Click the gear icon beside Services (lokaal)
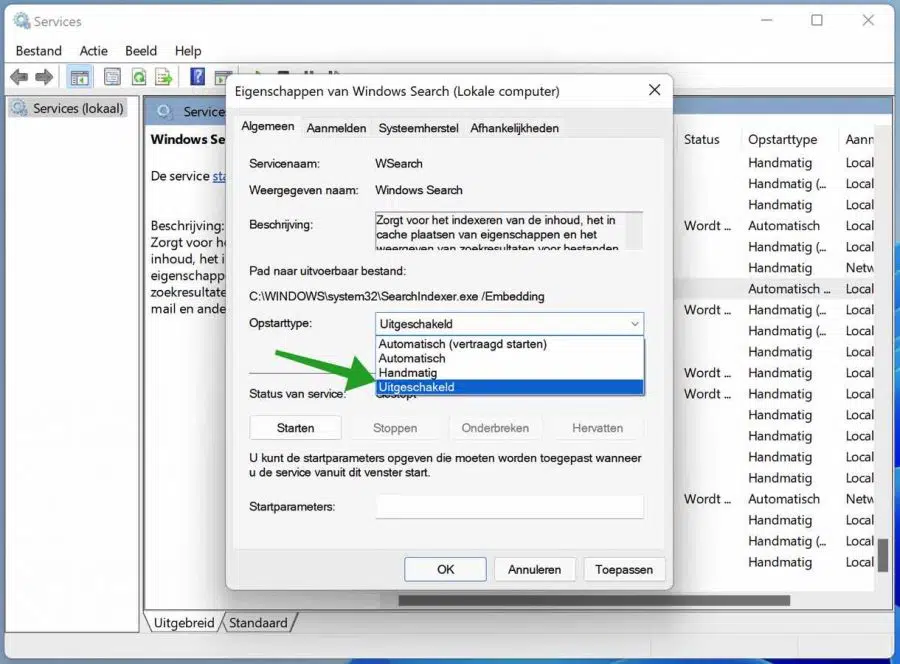Viewport: 900px width, 664px height. tap(20, 108)
